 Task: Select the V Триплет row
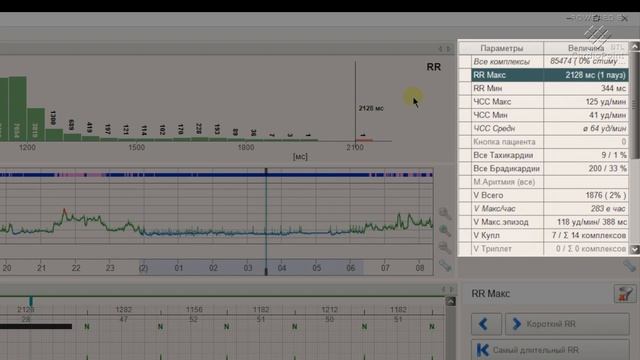(549, 249)
